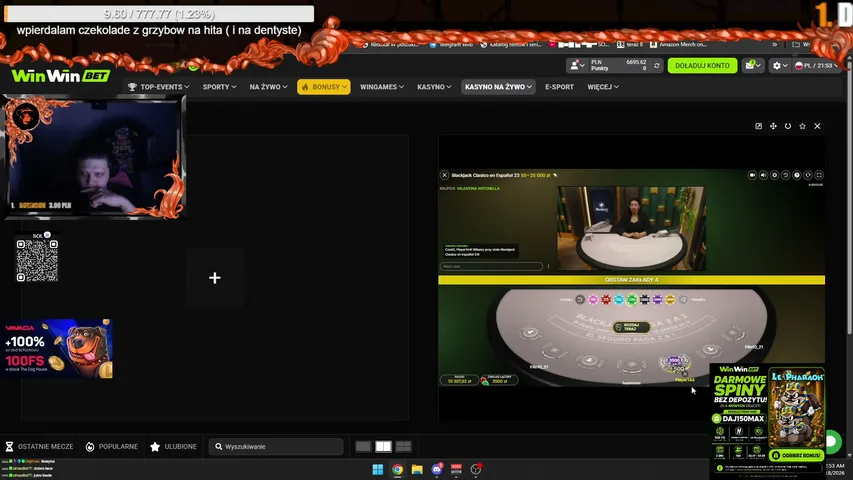Double the bet with x2 button

(683, 299)
